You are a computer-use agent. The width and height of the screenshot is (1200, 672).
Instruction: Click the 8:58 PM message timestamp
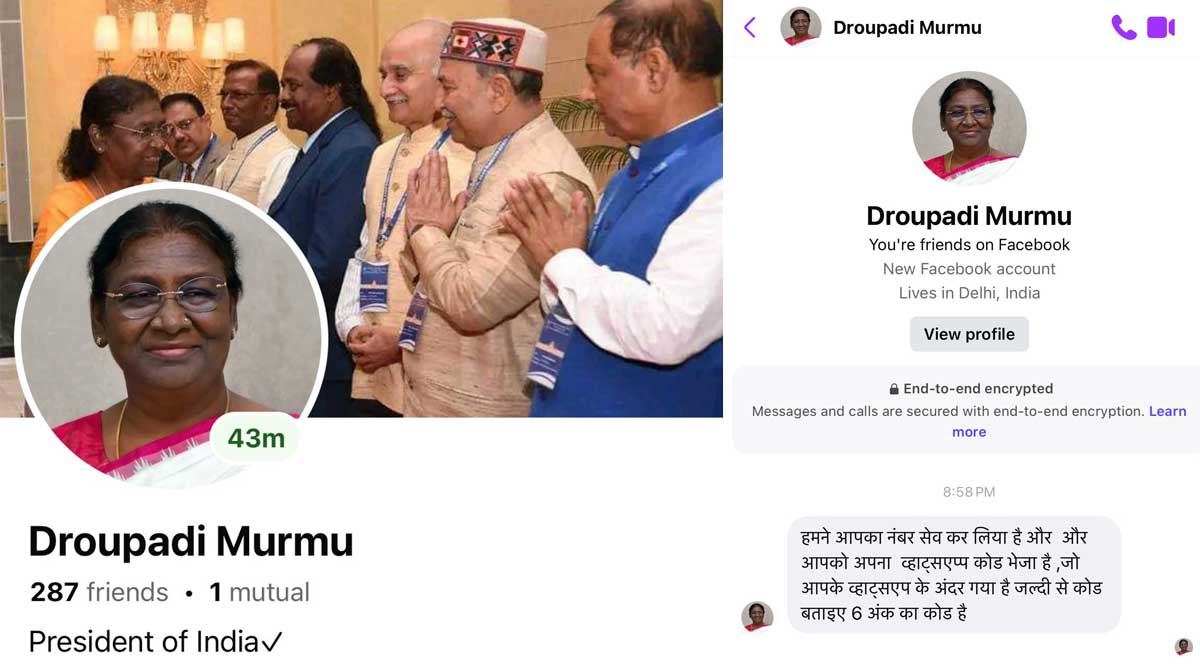click(x=969, y=492)
